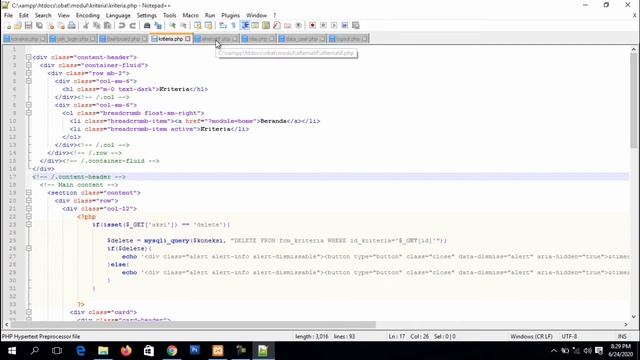This screenshot has width=640, height=360.
Task: Click the Open file toolbar icon
Action: pyautogui.click(x=18, y=26)
